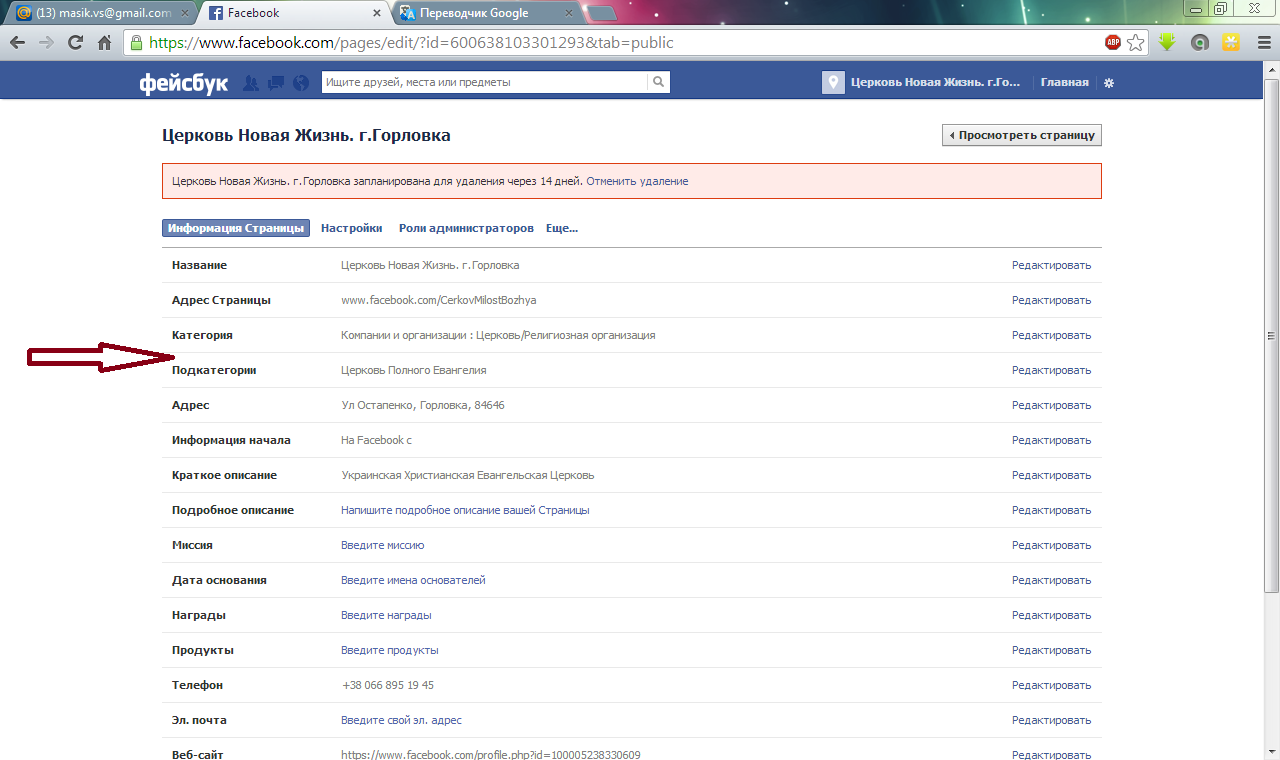Viewport: 1280px width, 760px height.
Task: Edit the Адрес Страницы row
Action: 1051,300
